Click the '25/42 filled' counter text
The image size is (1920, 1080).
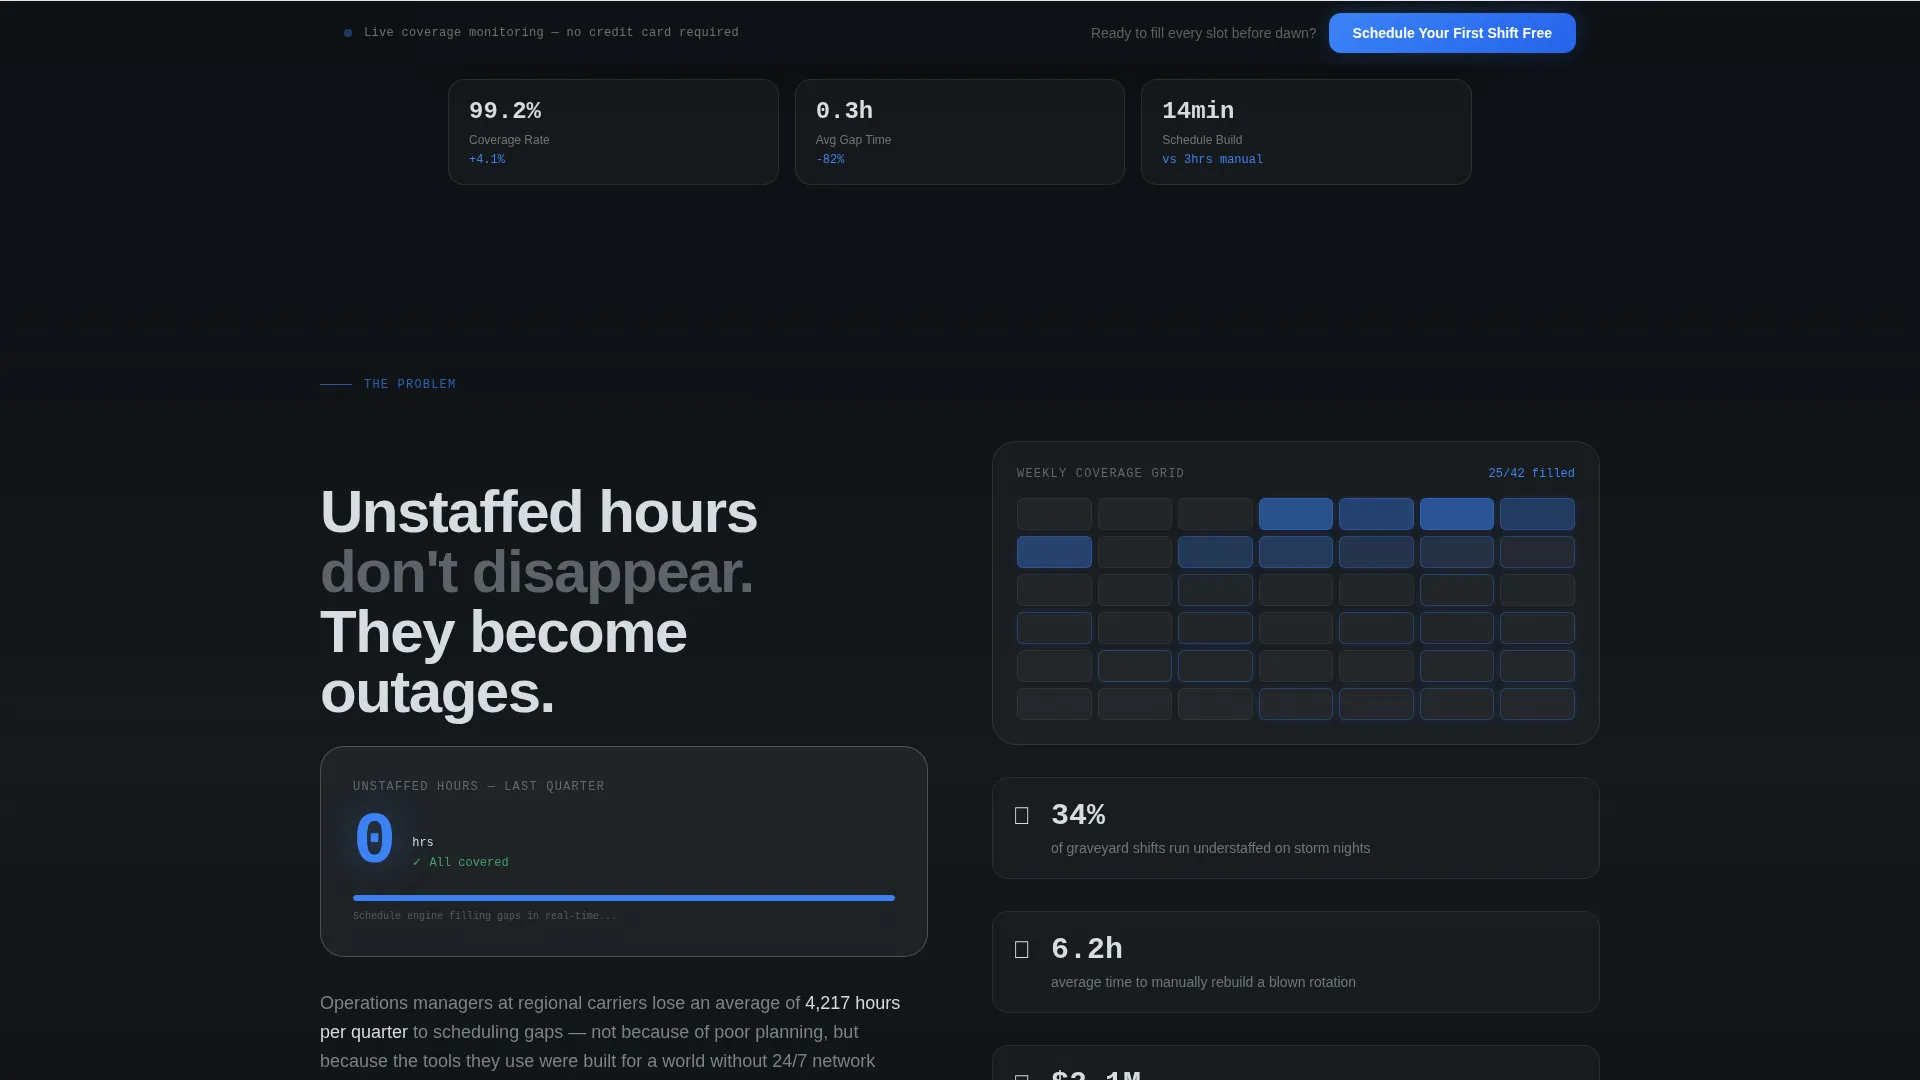[1531, 473]
